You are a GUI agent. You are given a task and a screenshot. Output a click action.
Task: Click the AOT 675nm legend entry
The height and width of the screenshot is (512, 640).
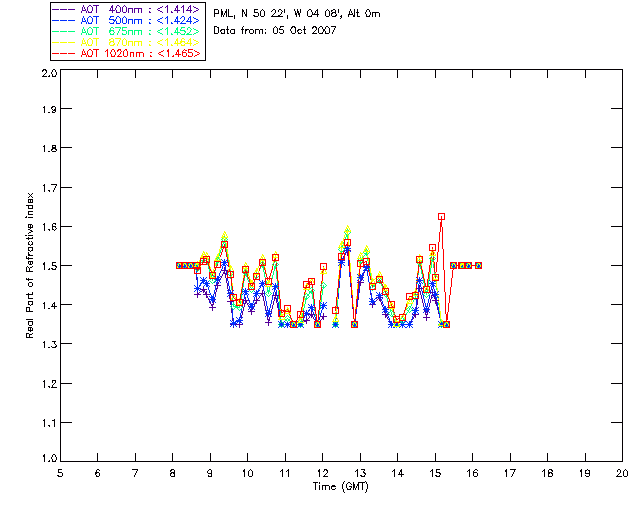click(126, 31)
